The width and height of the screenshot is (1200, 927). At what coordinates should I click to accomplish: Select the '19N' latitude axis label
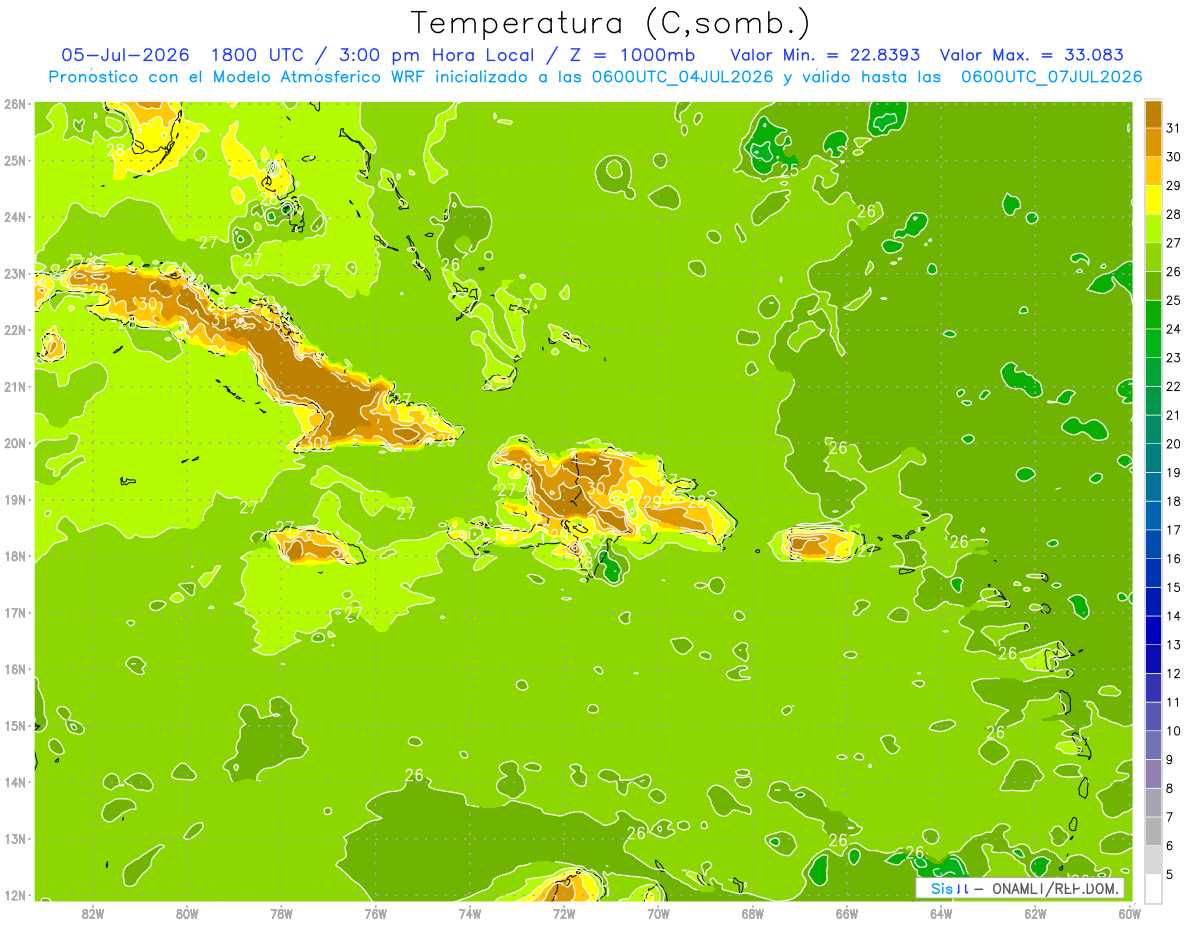click(x=14, y=499)
